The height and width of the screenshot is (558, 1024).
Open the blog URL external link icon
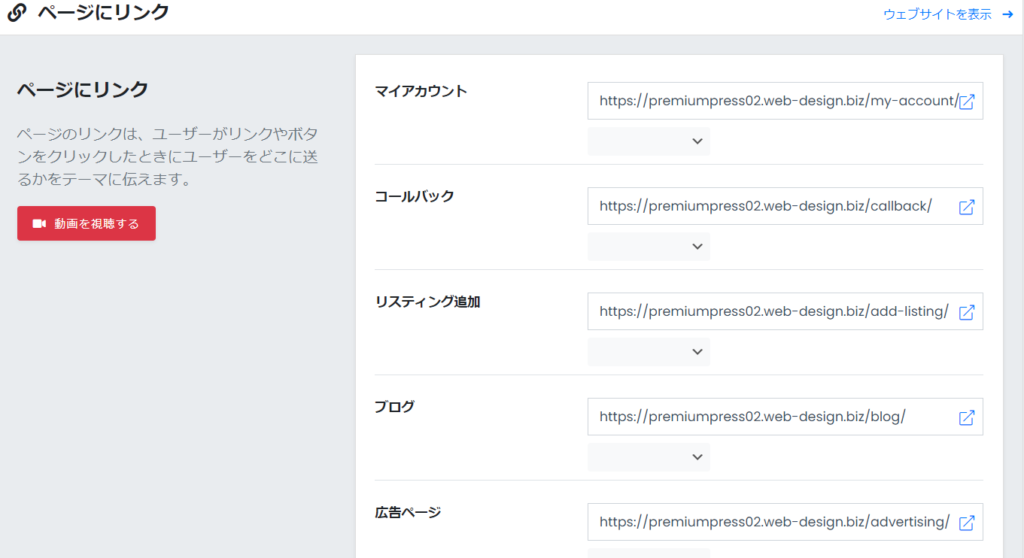[967, 418]
